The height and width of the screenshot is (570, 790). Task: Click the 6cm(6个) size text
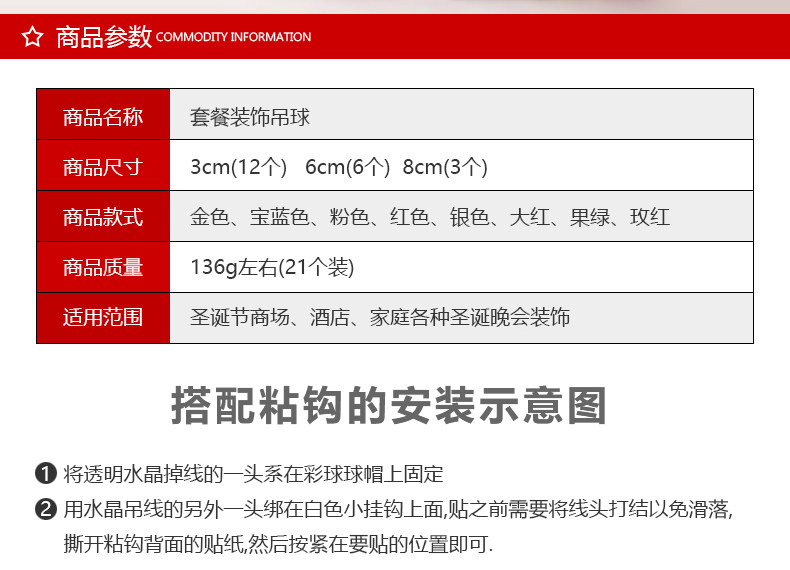click(x=347, y=167)
